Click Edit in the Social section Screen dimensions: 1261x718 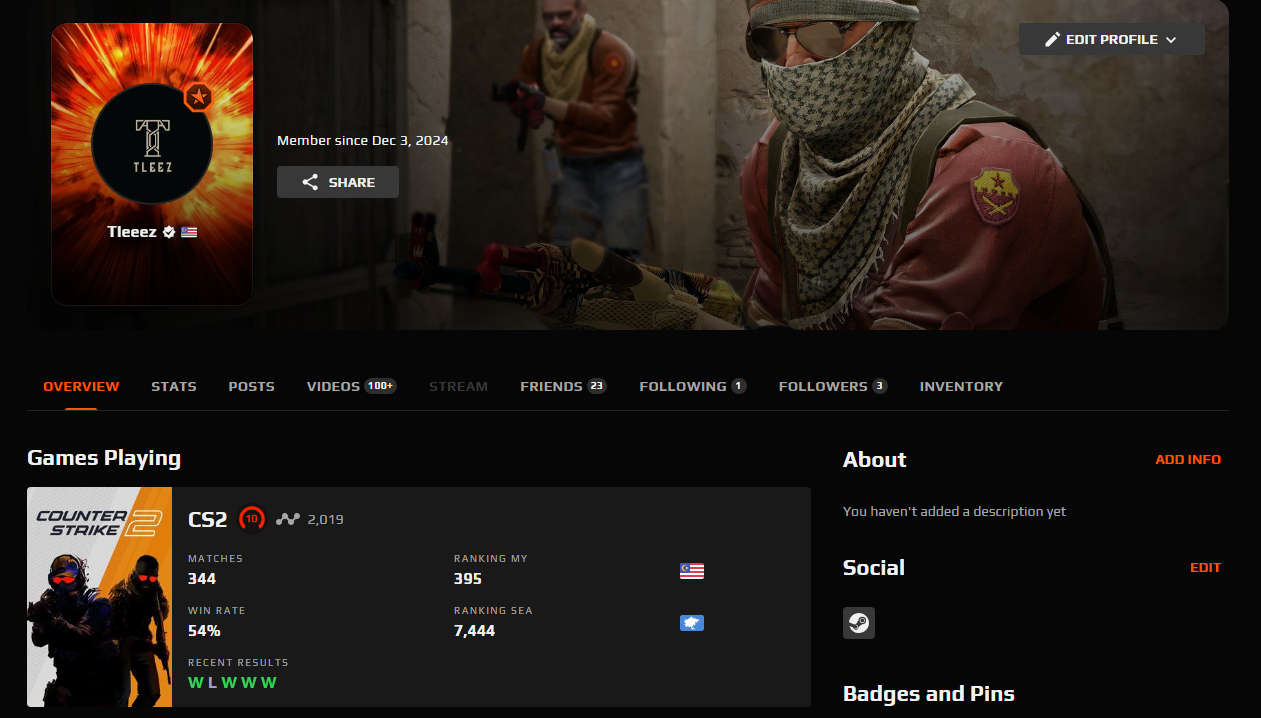tap(1205, 568)
